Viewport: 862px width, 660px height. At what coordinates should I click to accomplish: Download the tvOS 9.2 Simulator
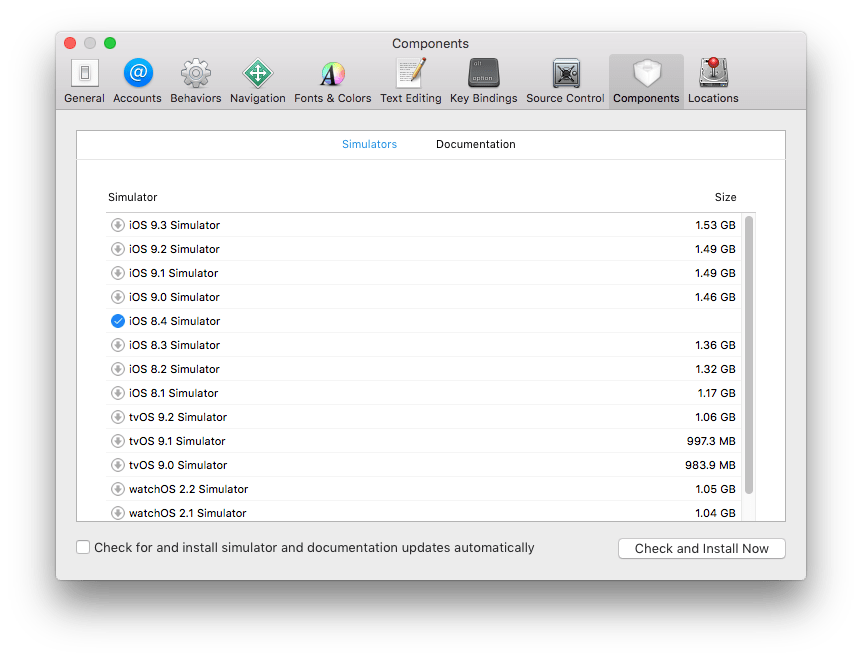(118, 417)
